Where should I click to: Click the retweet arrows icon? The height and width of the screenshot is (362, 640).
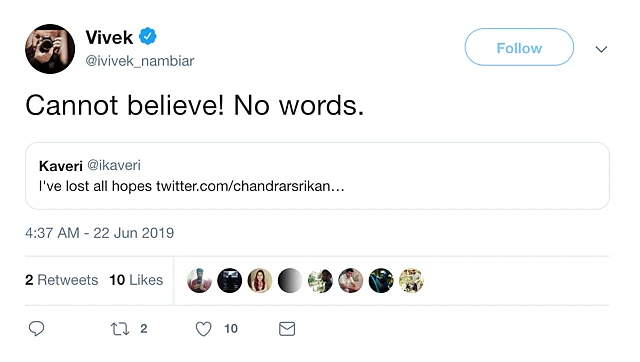point(120,329)
